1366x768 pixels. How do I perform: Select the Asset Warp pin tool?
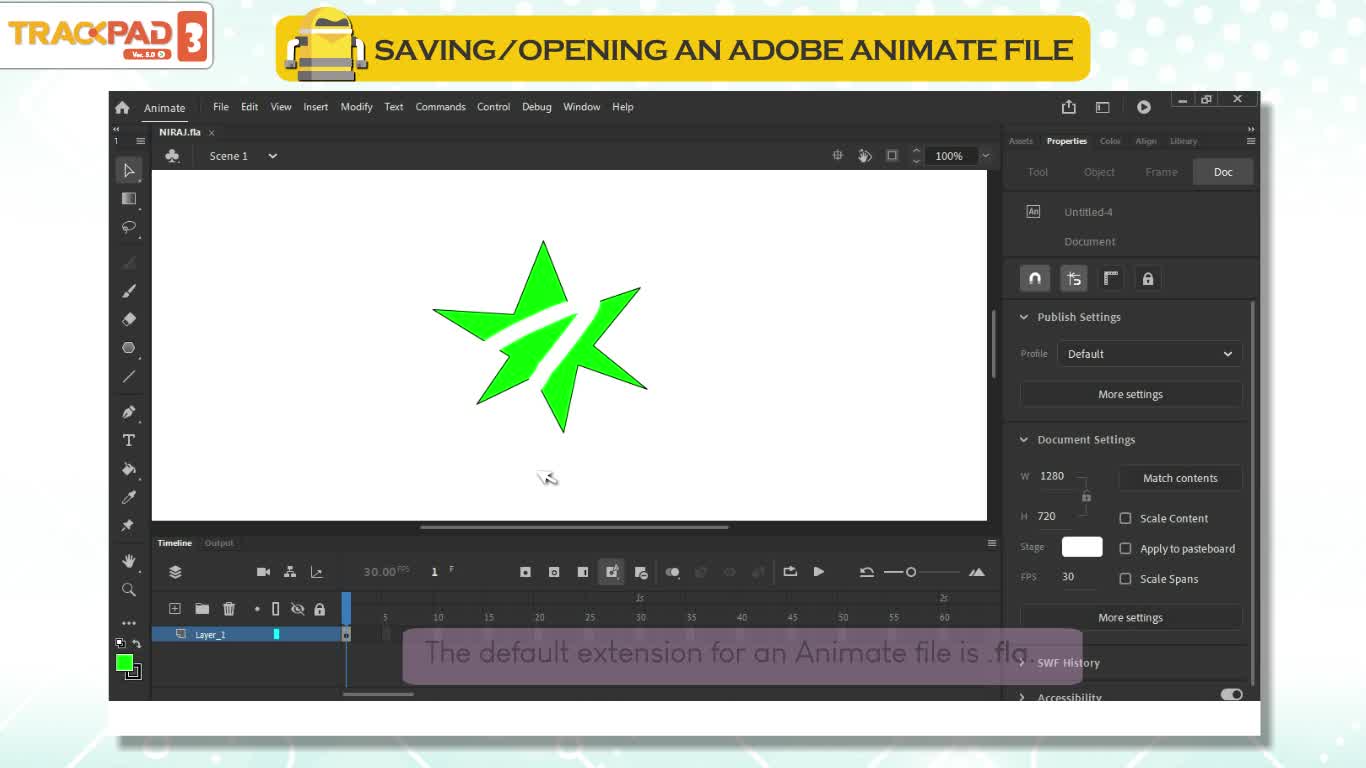128,525
